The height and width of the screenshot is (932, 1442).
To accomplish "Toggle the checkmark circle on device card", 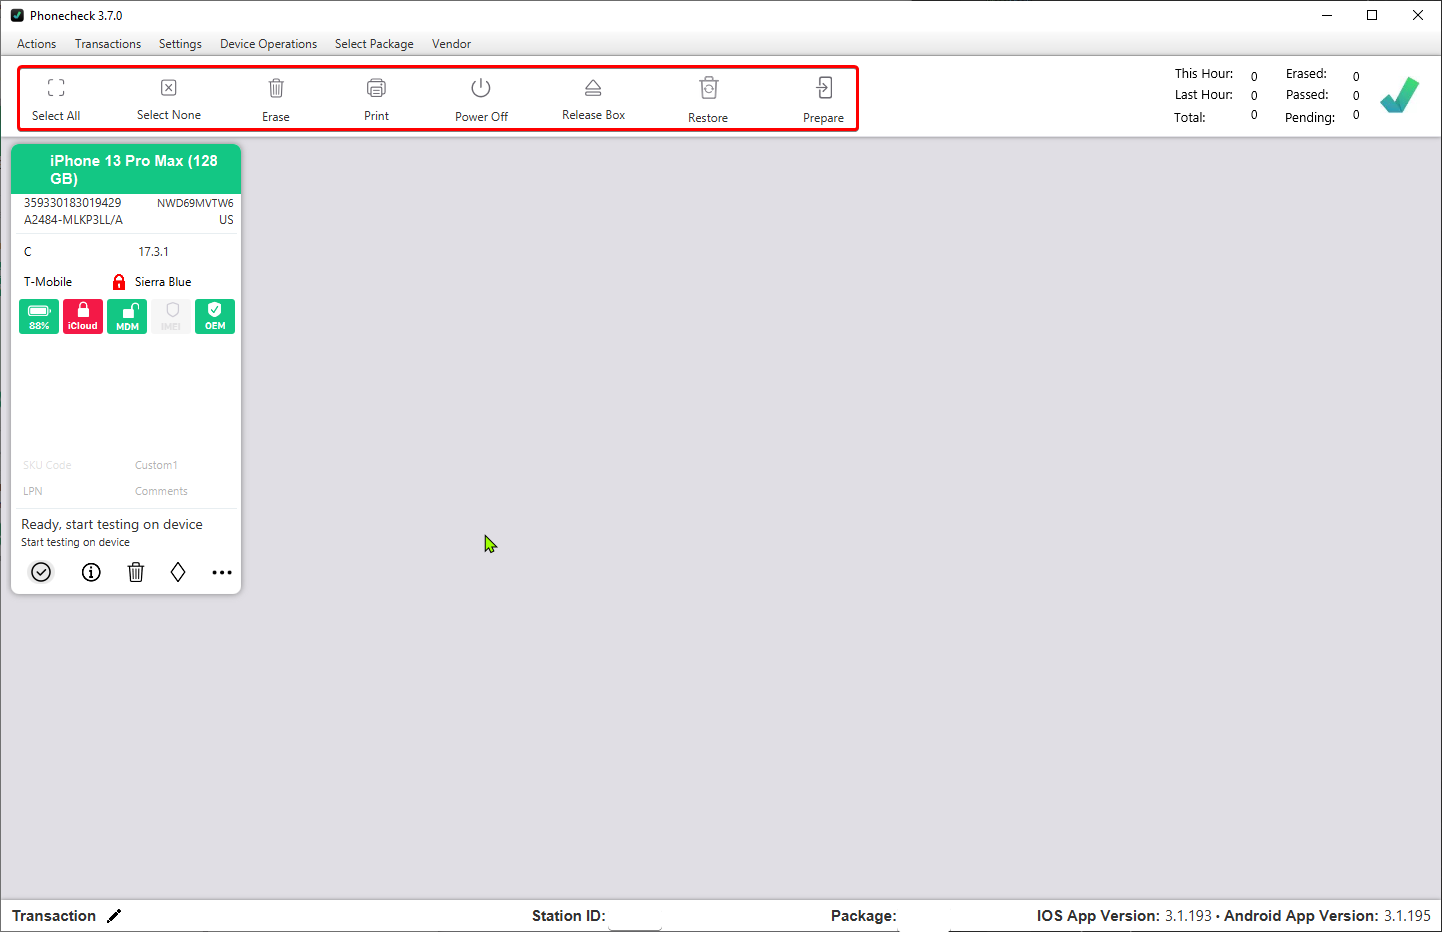I will [x=41, y=572].
